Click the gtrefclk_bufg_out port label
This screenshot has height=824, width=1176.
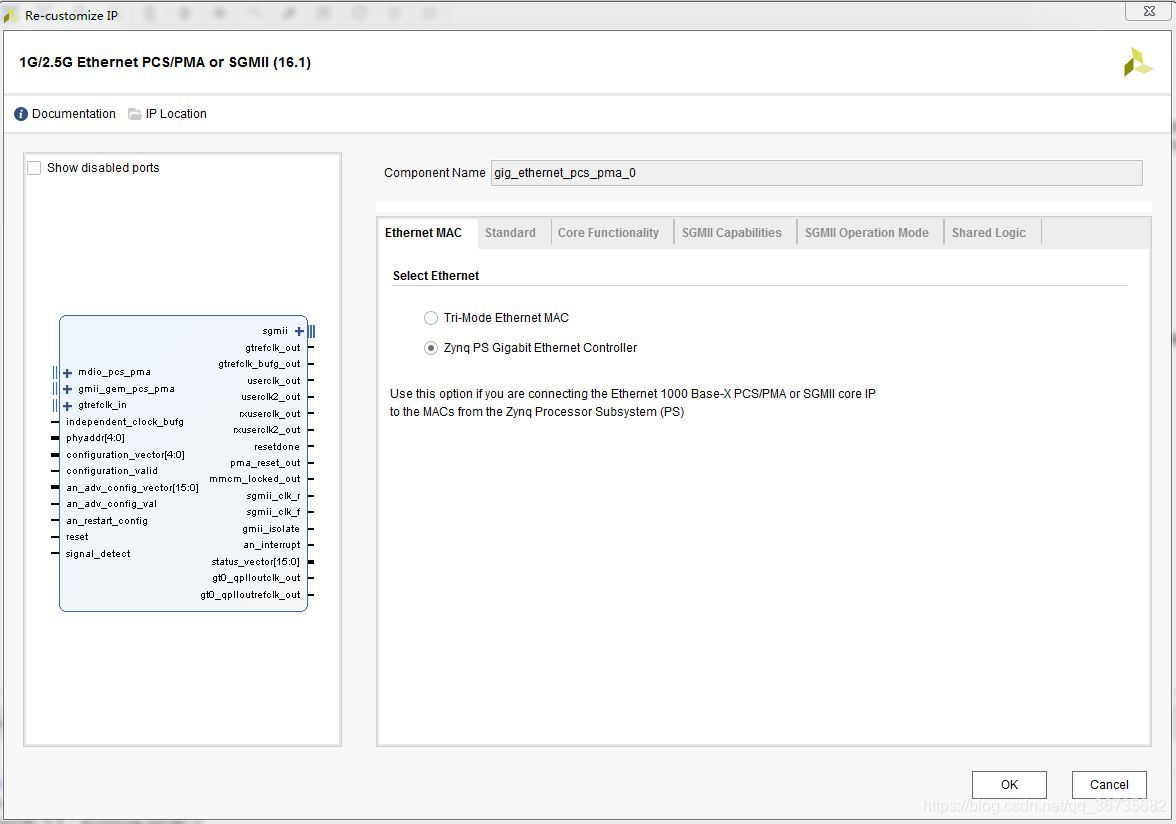coord(259,364)
